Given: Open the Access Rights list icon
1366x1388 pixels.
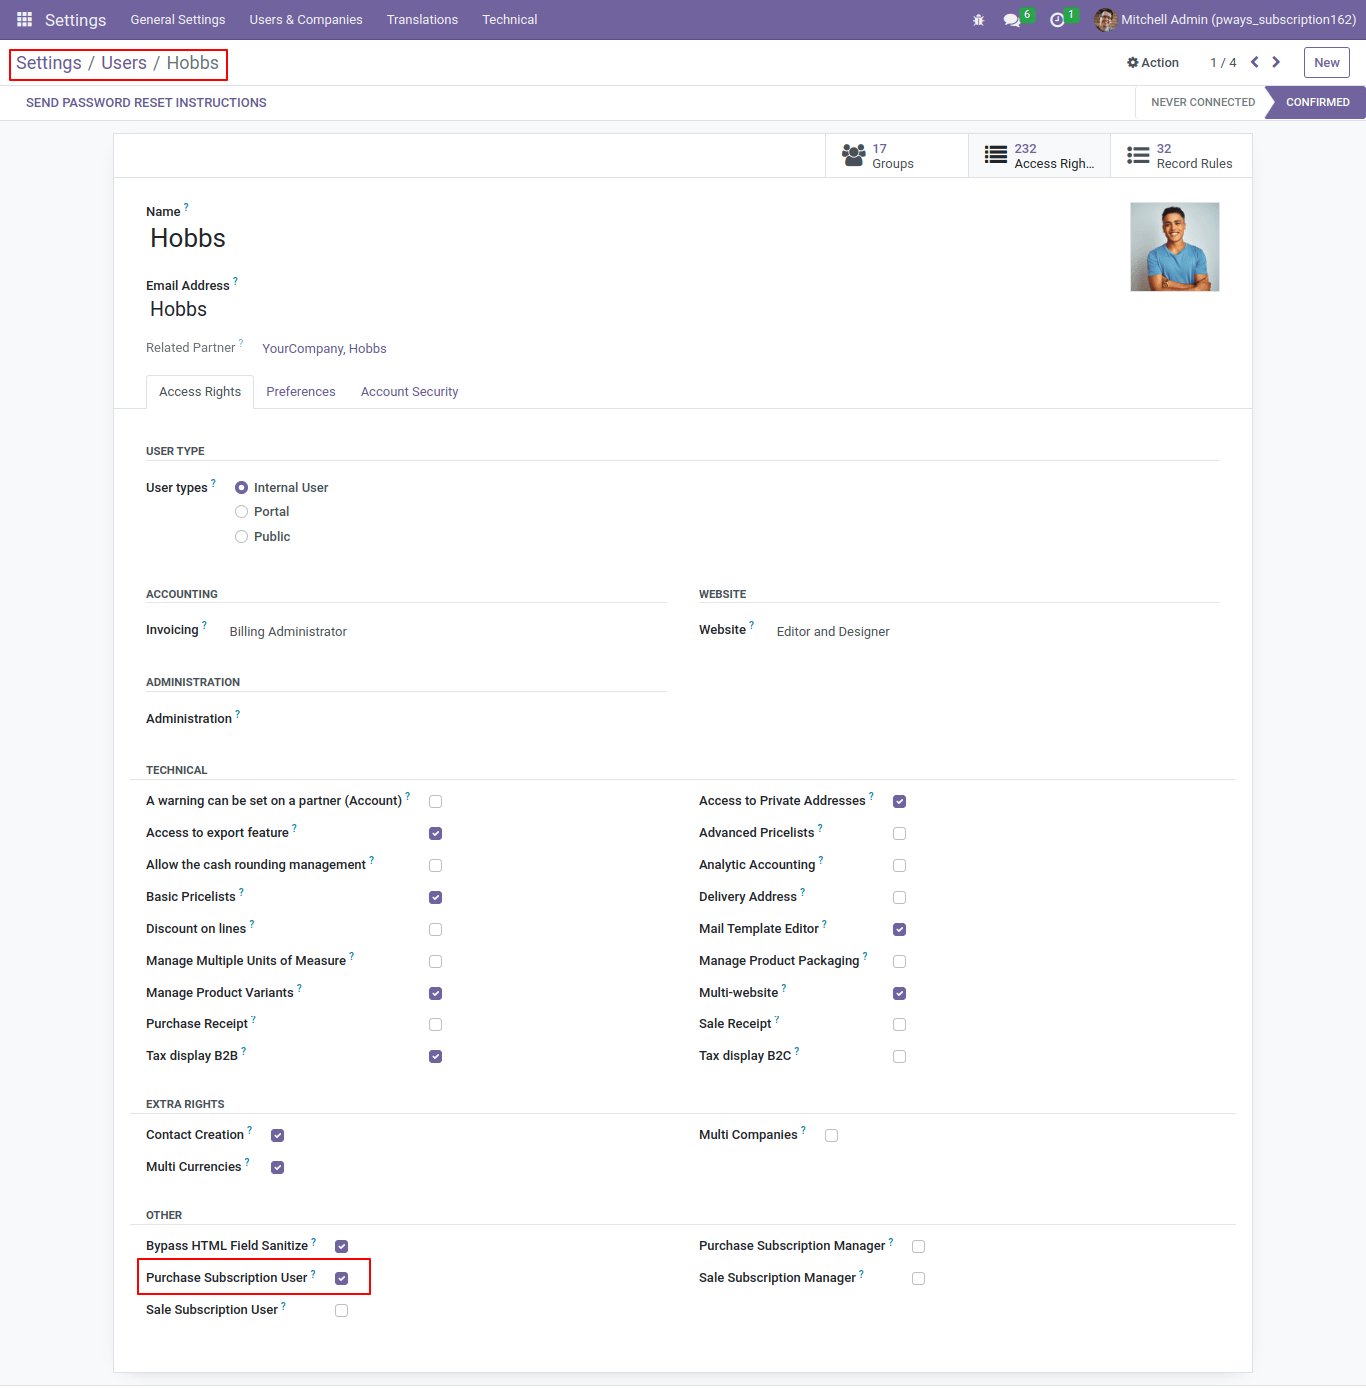Looking at the screenshot, I should [996, 155].
